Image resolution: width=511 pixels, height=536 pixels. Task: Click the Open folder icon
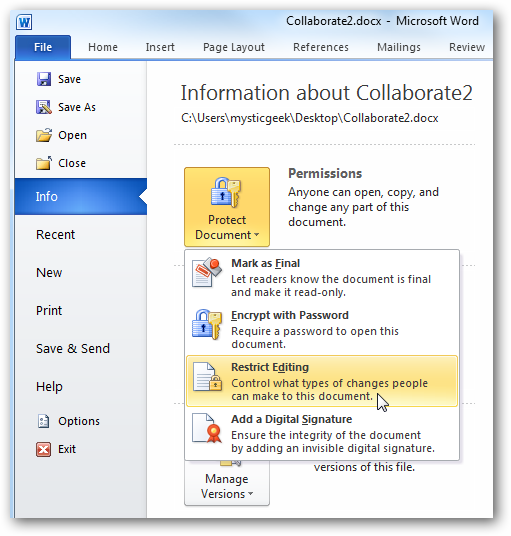click(44, 135)
